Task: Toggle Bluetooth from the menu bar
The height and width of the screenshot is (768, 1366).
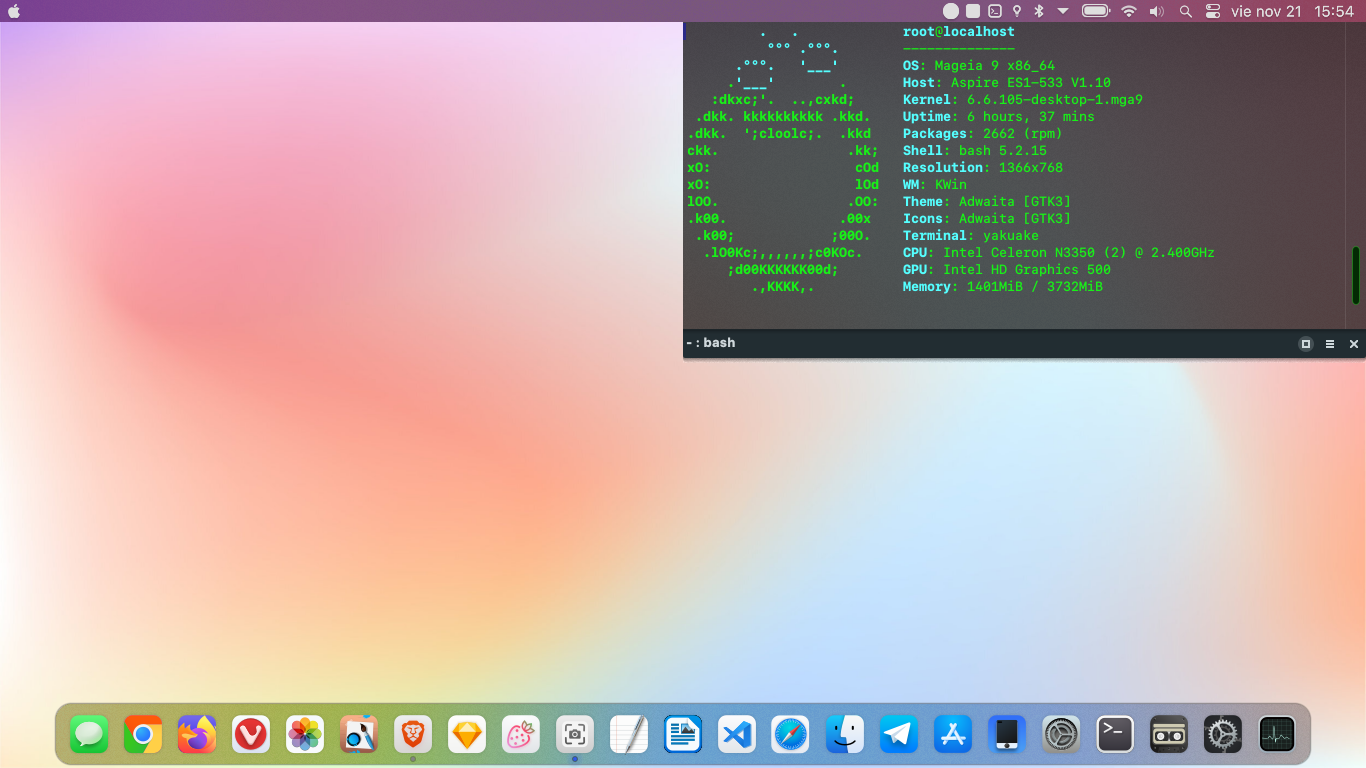Action: click(x=1039, y=11)
